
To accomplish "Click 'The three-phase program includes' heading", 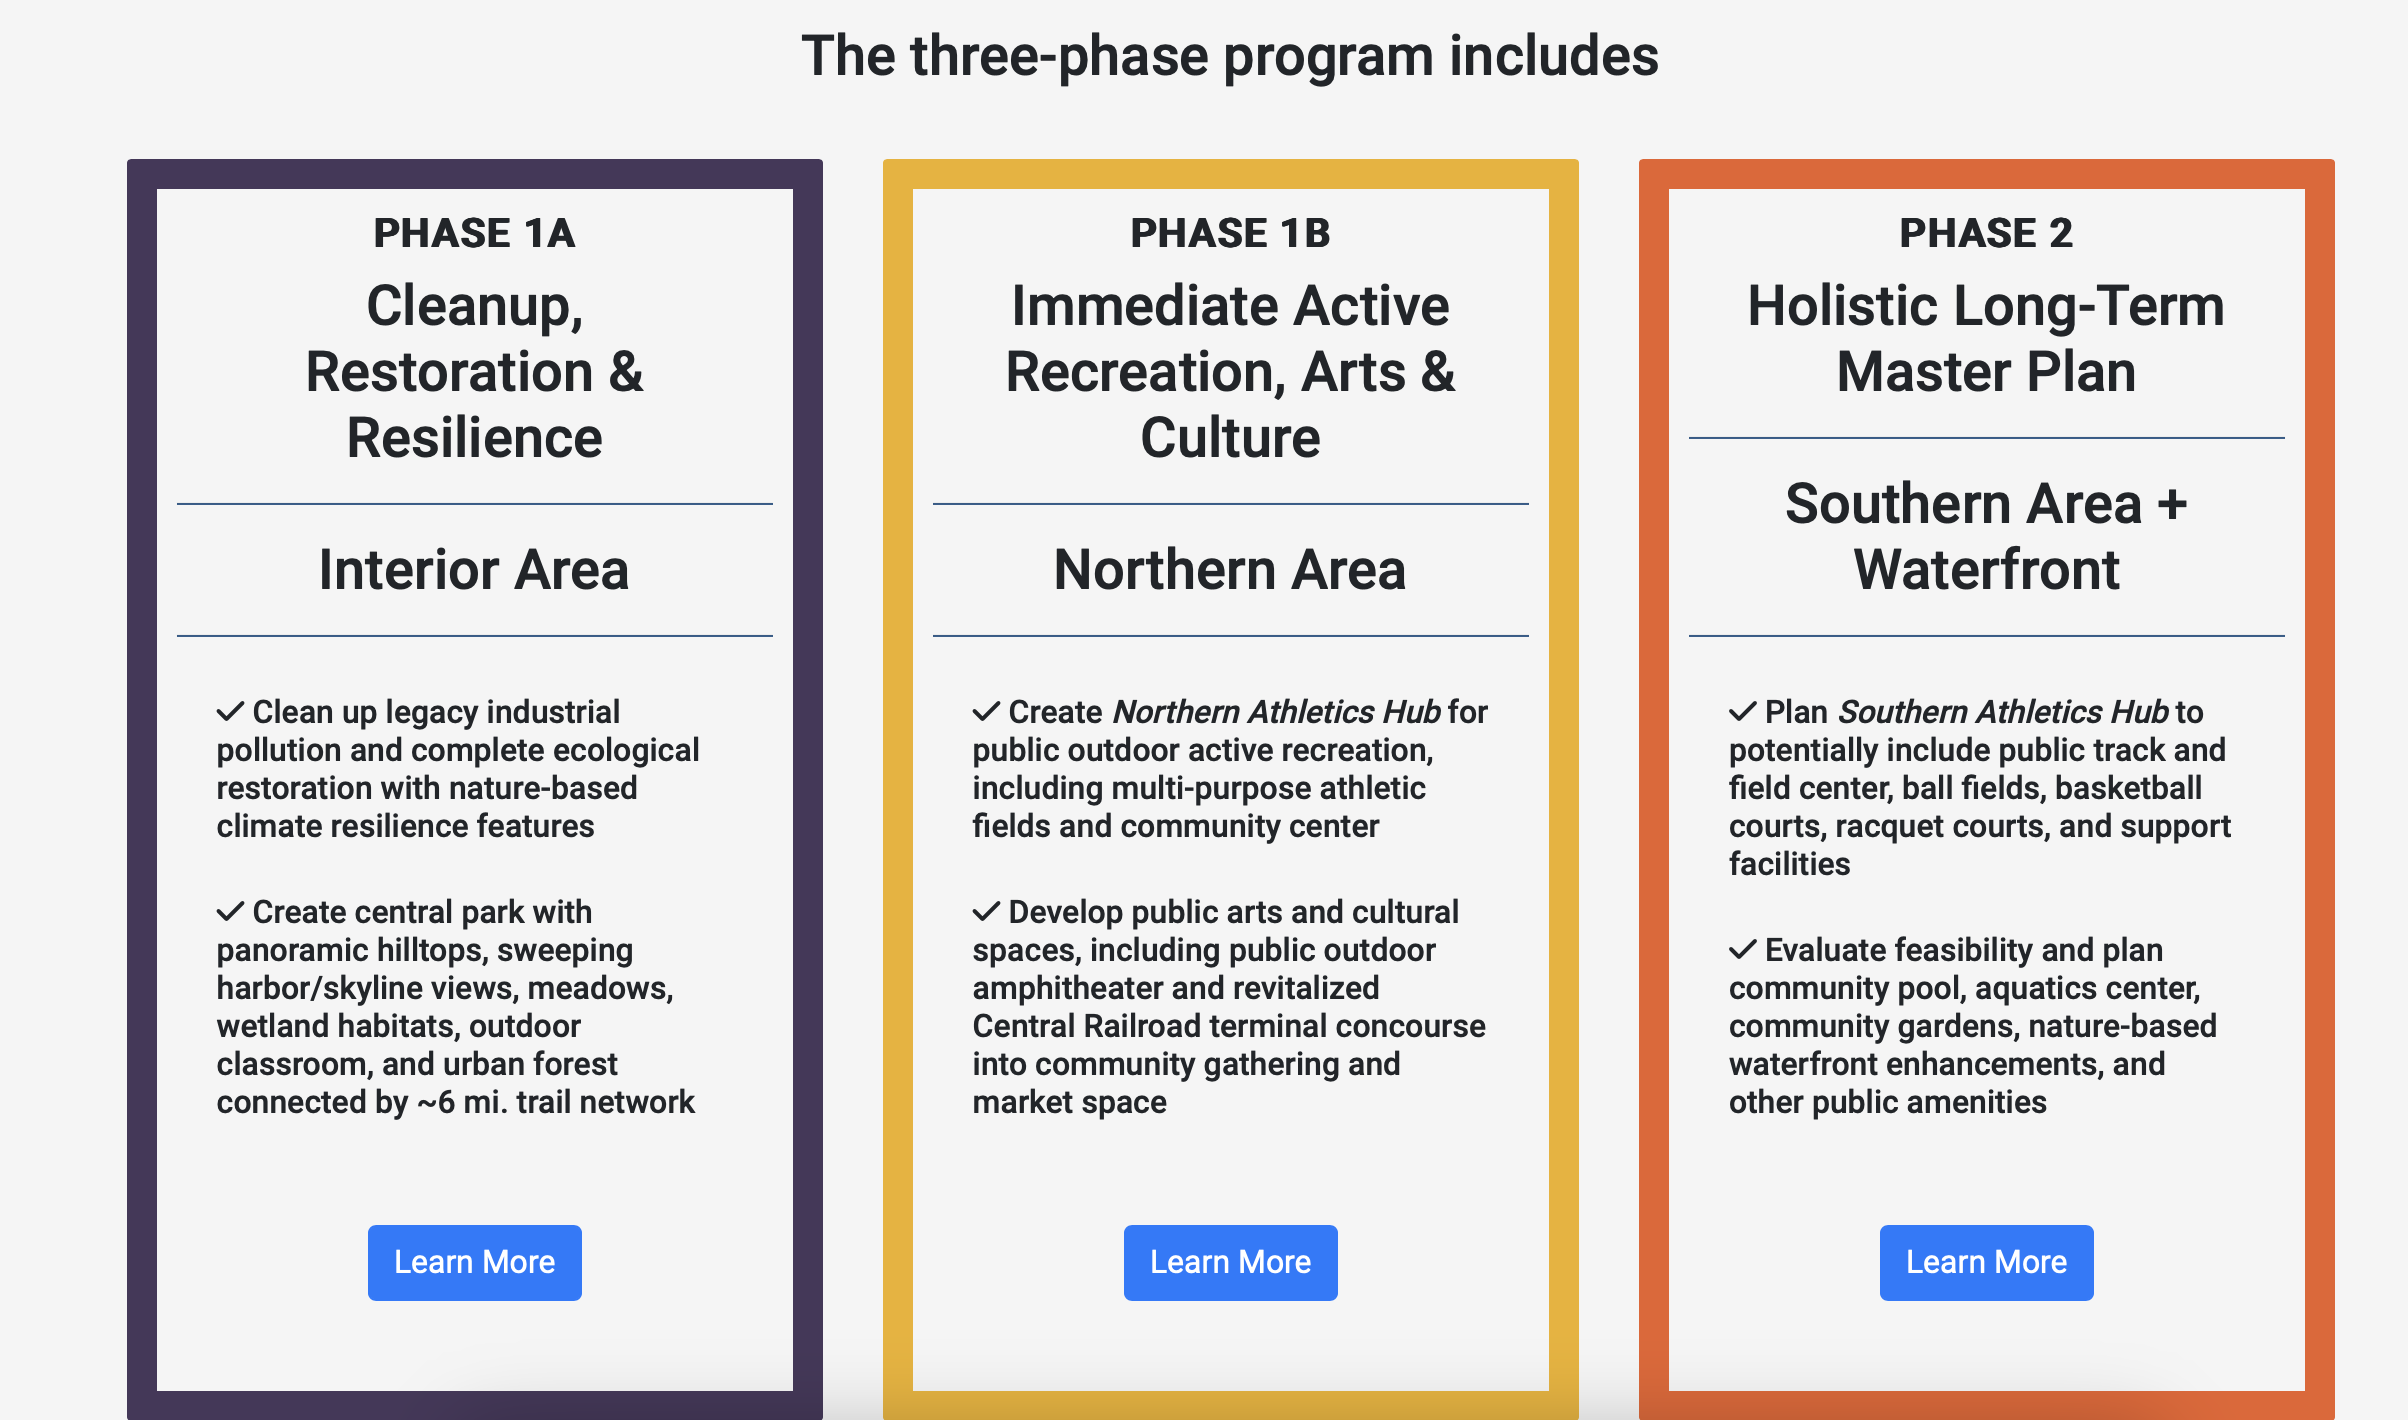I will [1230, 56].
